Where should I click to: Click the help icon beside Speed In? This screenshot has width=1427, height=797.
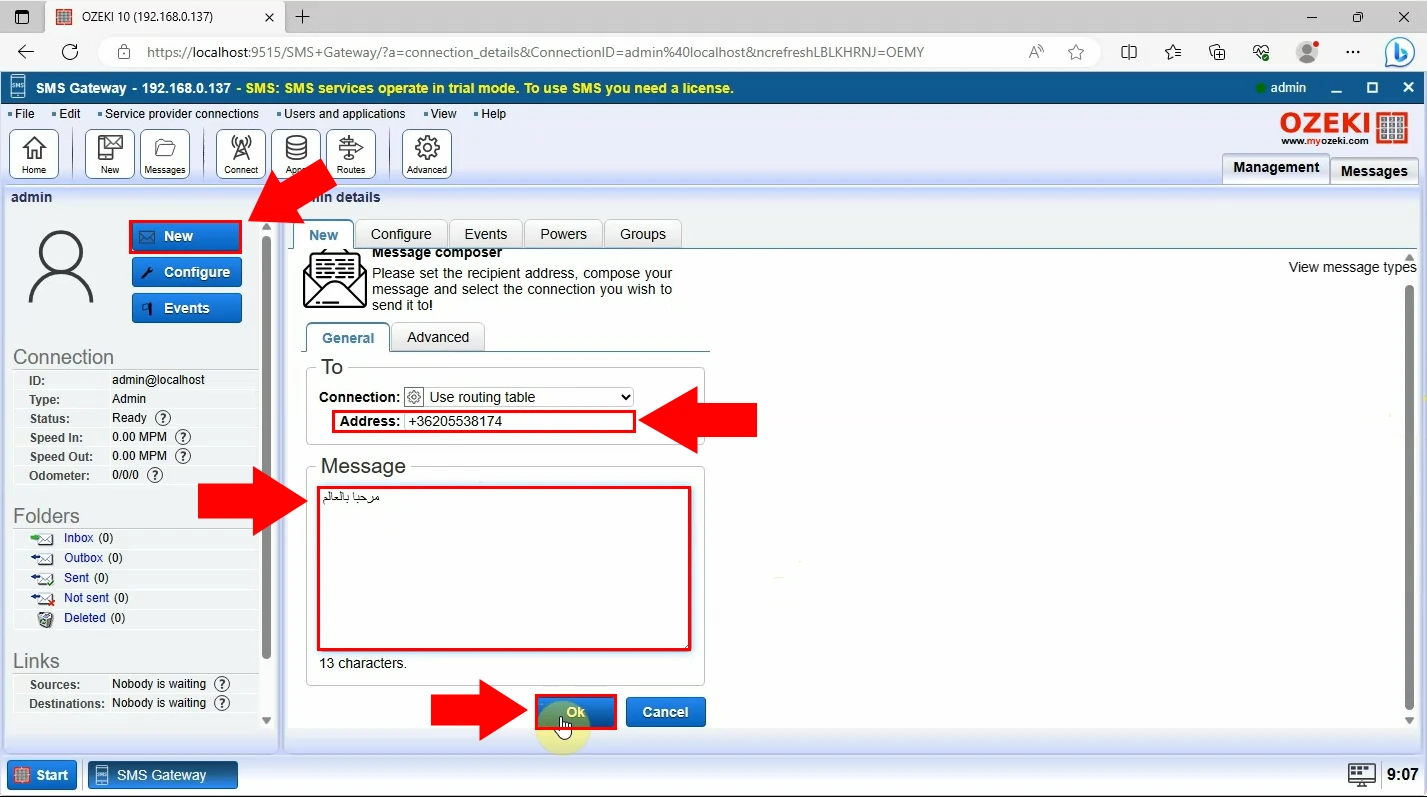pos(183,437)
